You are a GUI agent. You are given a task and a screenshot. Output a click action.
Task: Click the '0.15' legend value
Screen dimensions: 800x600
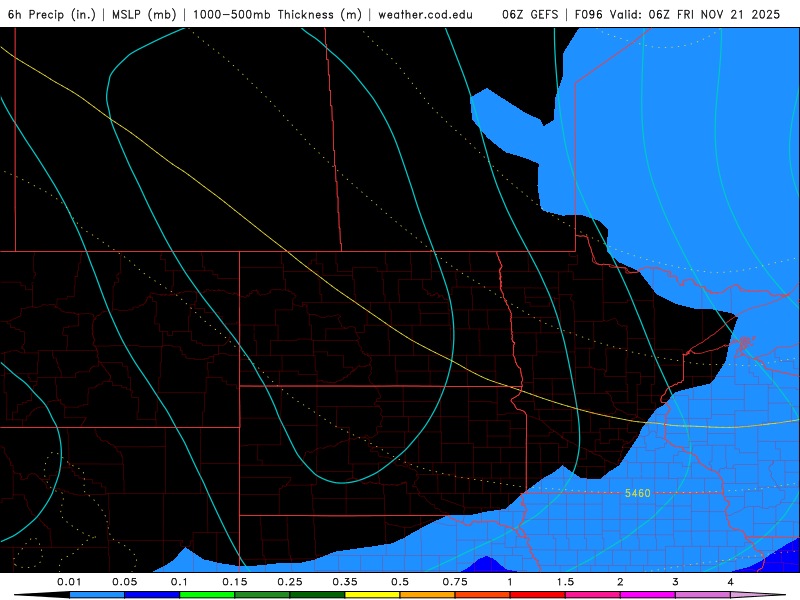coord(235,582)
